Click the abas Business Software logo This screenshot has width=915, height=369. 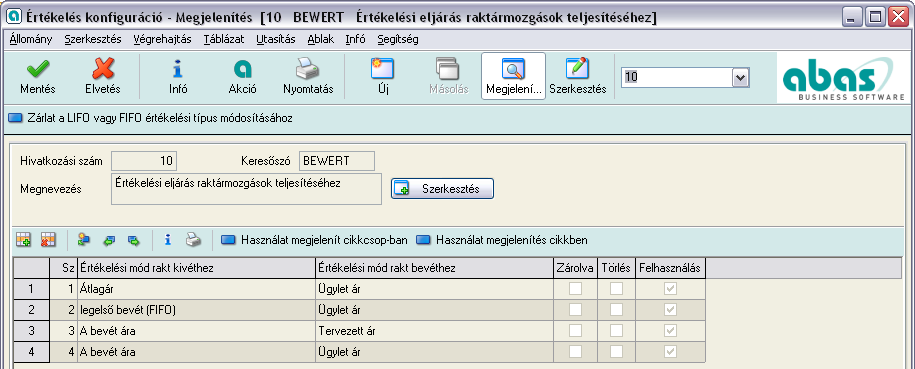coord(843,79)
